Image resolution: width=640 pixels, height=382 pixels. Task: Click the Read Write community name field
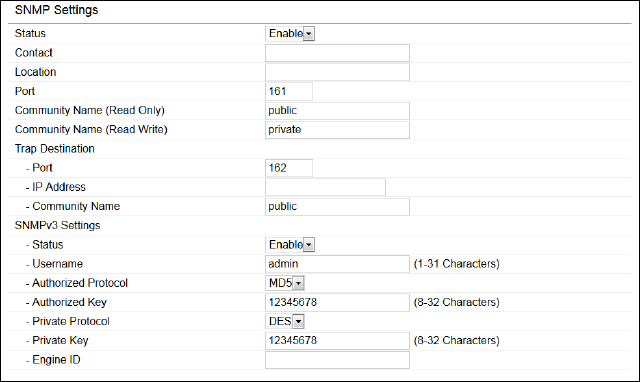click(x=337, y=130)
